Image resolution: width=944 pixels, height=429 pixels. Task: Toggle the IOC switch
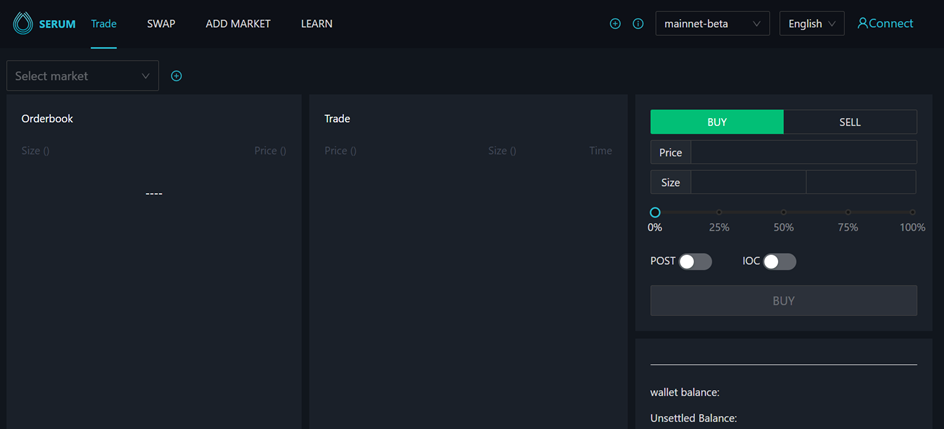[x=780, y=262]
